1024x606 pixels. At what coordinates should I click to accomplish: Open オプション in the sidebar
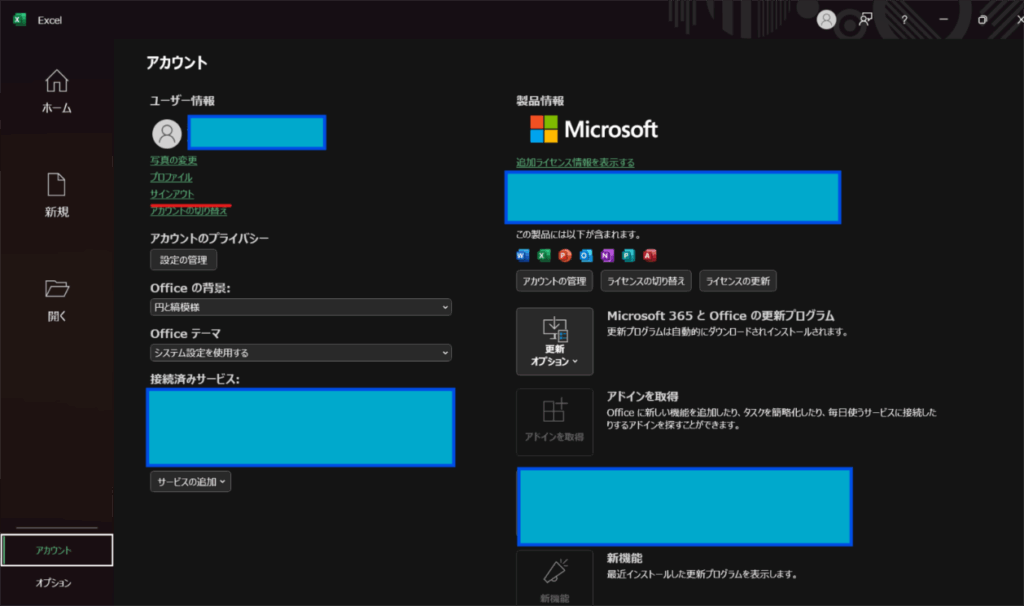pyautogui.click(x=54, y=582)
